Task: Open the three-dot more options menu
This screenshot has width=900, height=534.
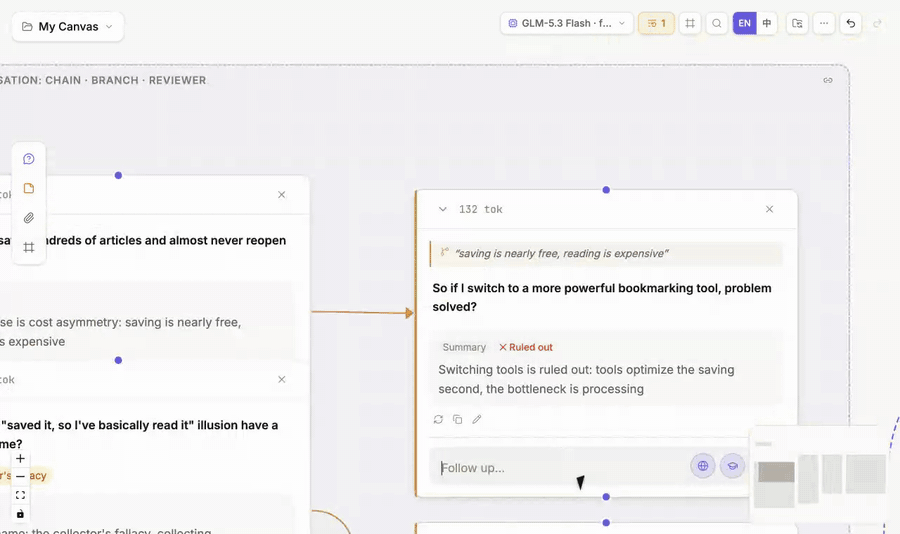Action: pos(824,24)
